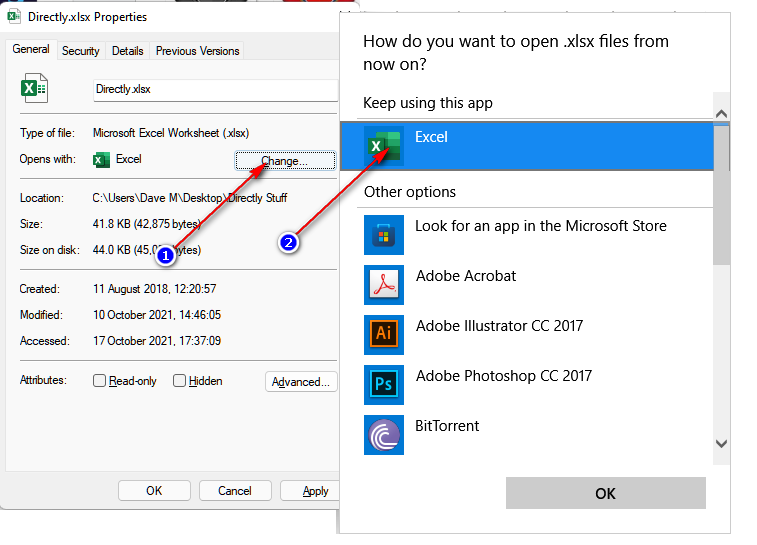Click the large Excel document icon beside filename
The image size is (757, 545).
pyautogui.click(x=34, y=88)
